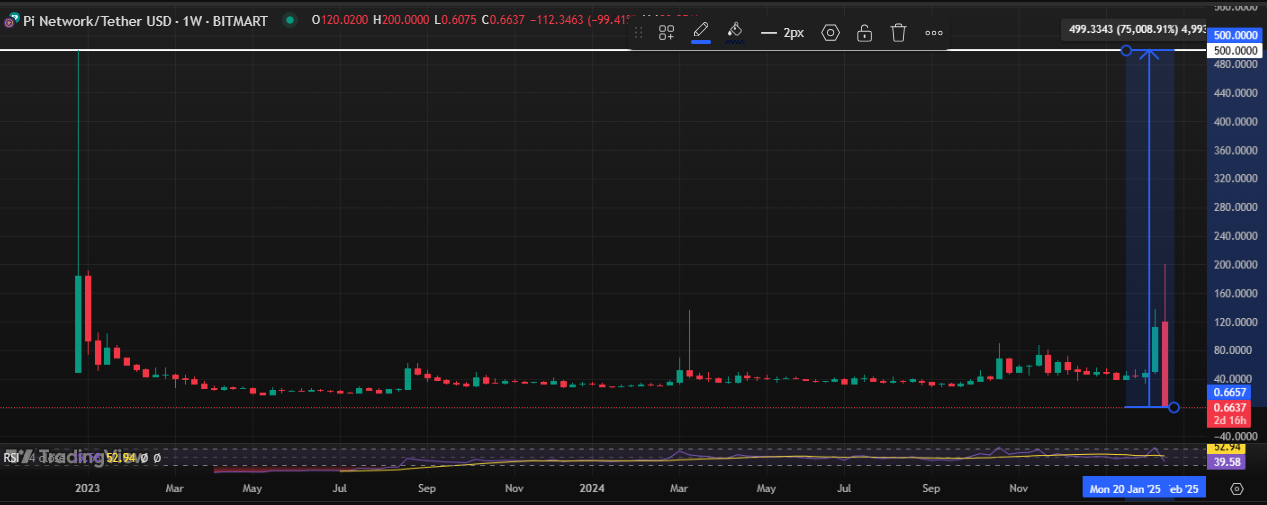Image resolution: width=1267 pixels, height=505 pixels.
Task: Click the RSI indicator label
Action: tap(11, 458)
